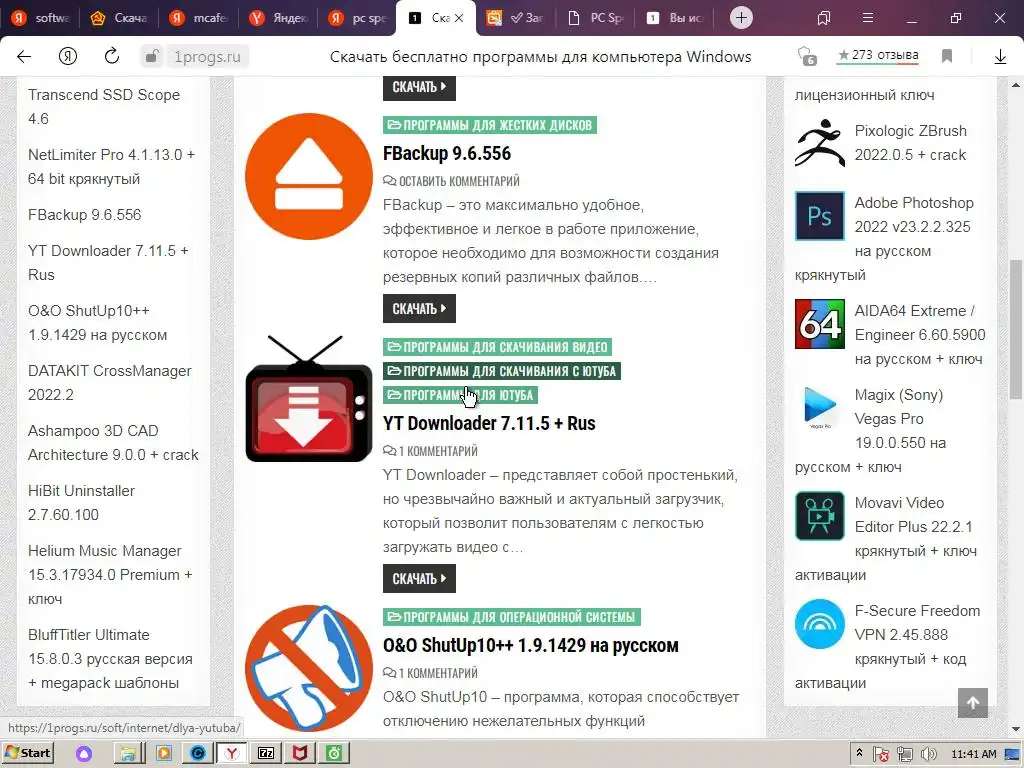The height and width of the screenshot is (768, 1024).
Task: Open YT Downloader red TV logo
Action: pos(309,398)
